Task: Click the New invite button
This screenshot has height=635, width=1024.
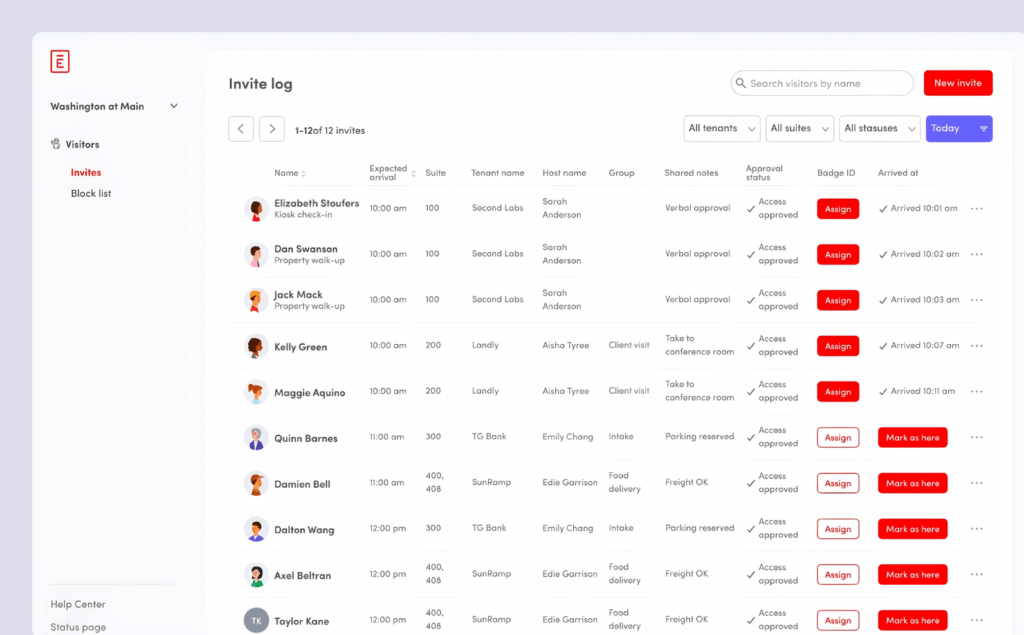Action: (957, 83)
